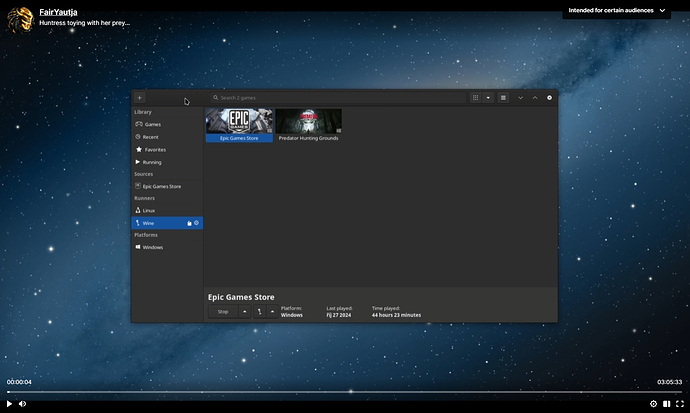Switch to grid view icon
The image size is (690, 413).
[475, 98]
